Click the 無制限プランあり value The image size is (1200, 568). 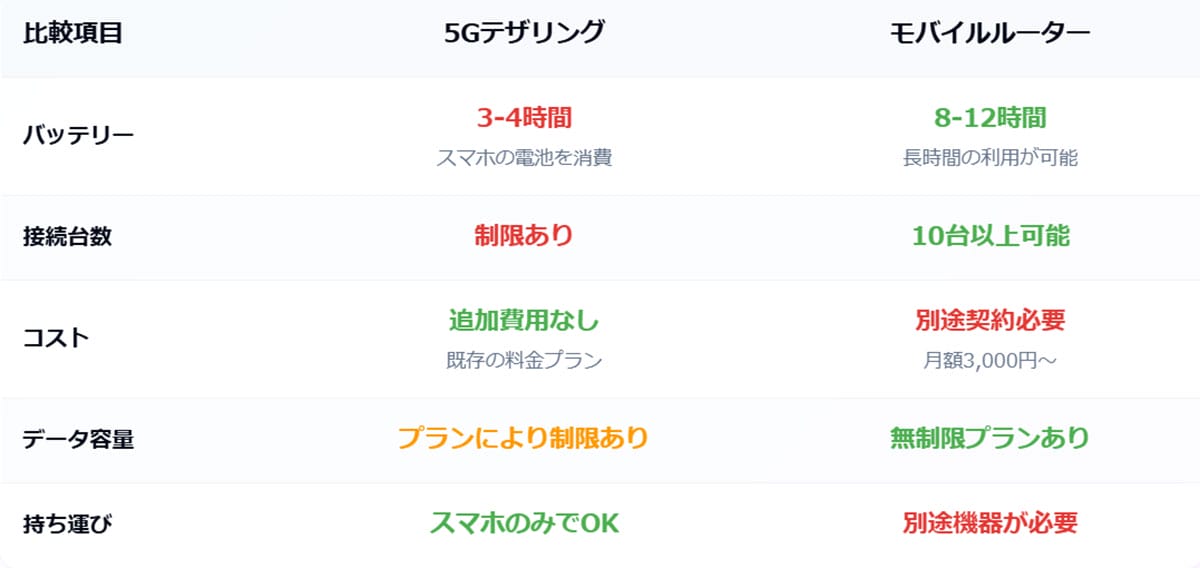[x=989, y=438]
